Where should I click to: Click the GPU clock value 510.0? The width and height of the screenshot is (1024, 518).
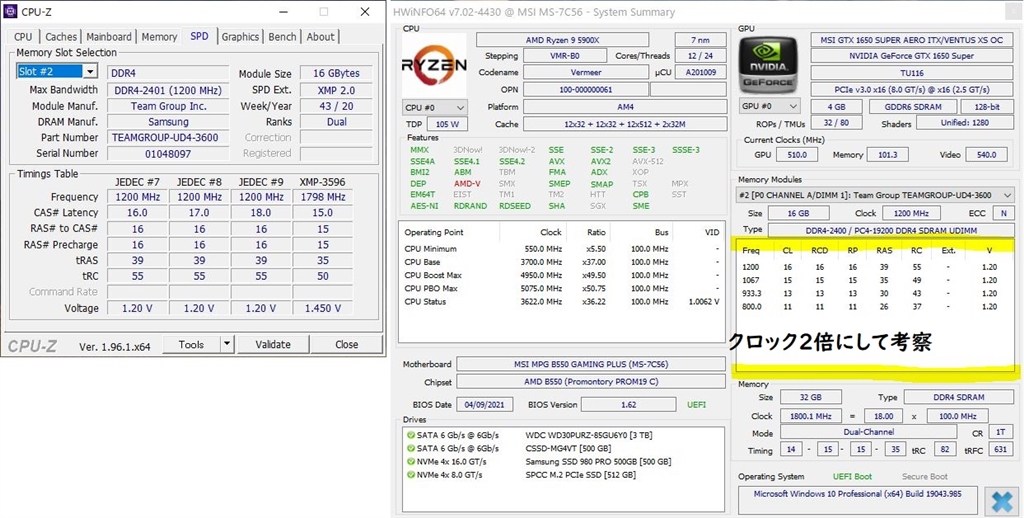pos(797,155)
